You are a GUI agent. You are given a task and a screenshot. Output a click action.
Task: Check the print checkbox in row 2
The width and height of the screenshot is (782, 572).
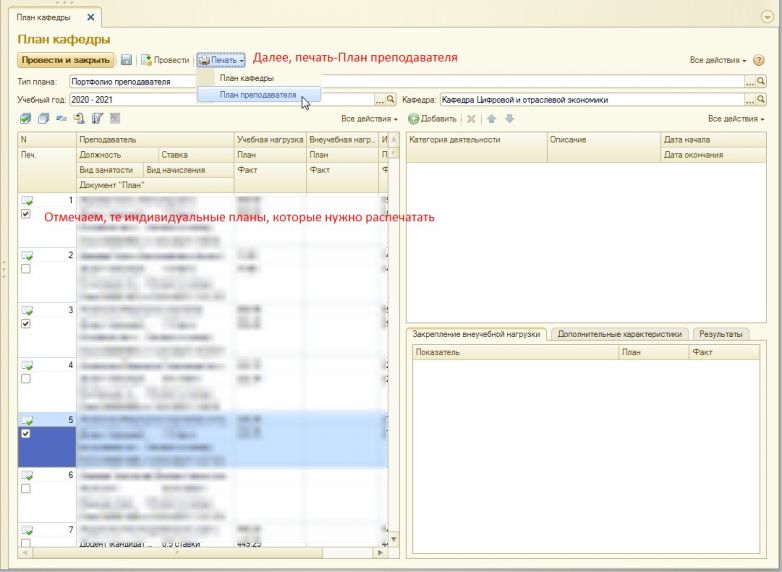[x=26, y=269]
